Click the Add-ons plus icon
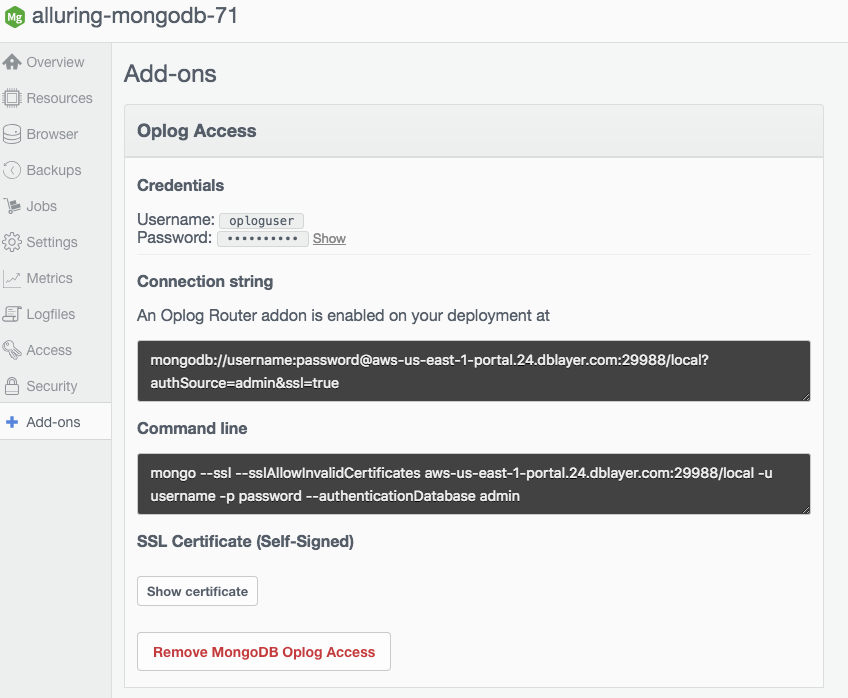848x698 pixels. pyautogui.click(x=14, y=421)
